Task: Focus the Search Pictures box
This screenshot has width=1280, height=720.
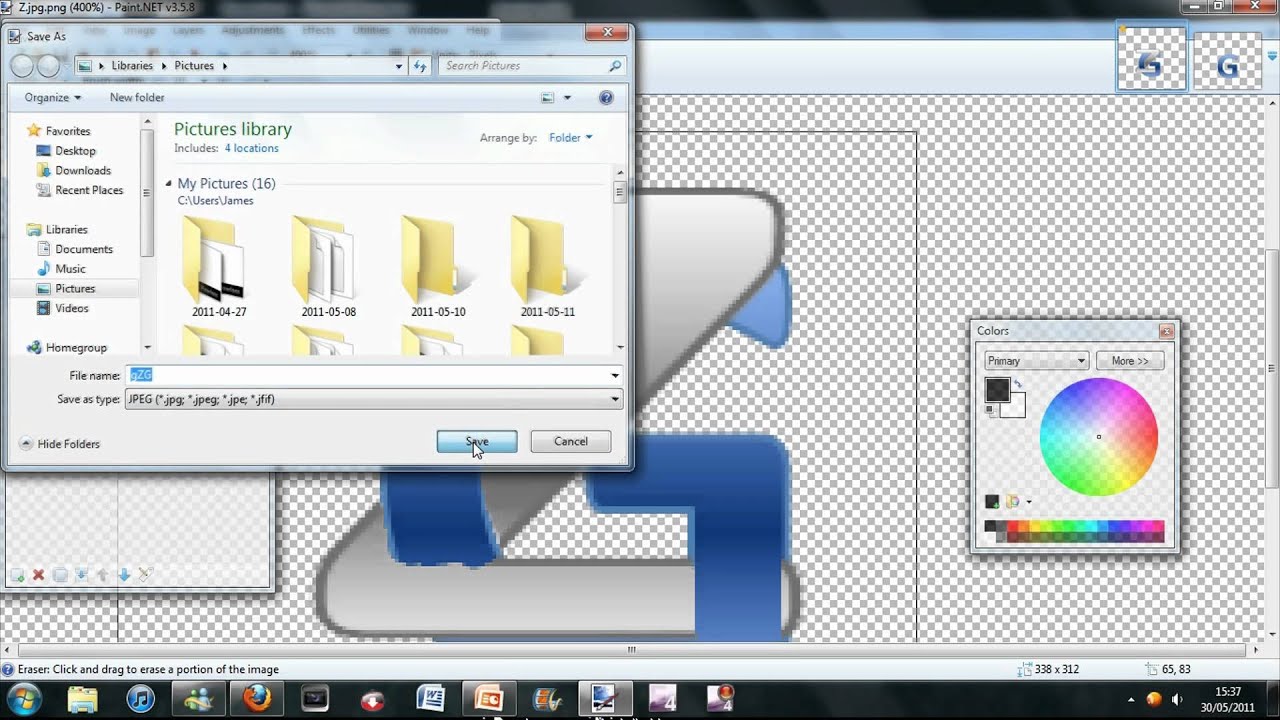Action: [x=523, y=66]
